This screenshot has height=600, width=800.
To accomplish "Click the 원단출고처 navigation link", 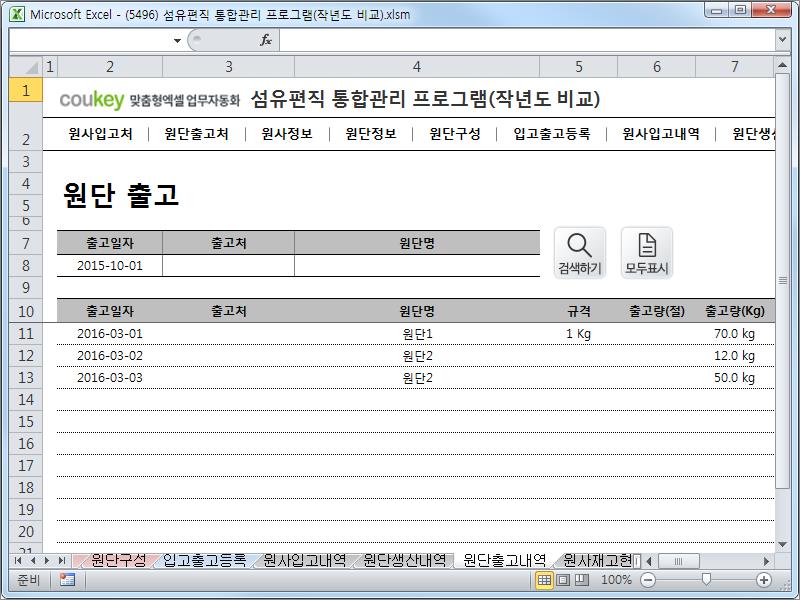I will tap(196, 134).
